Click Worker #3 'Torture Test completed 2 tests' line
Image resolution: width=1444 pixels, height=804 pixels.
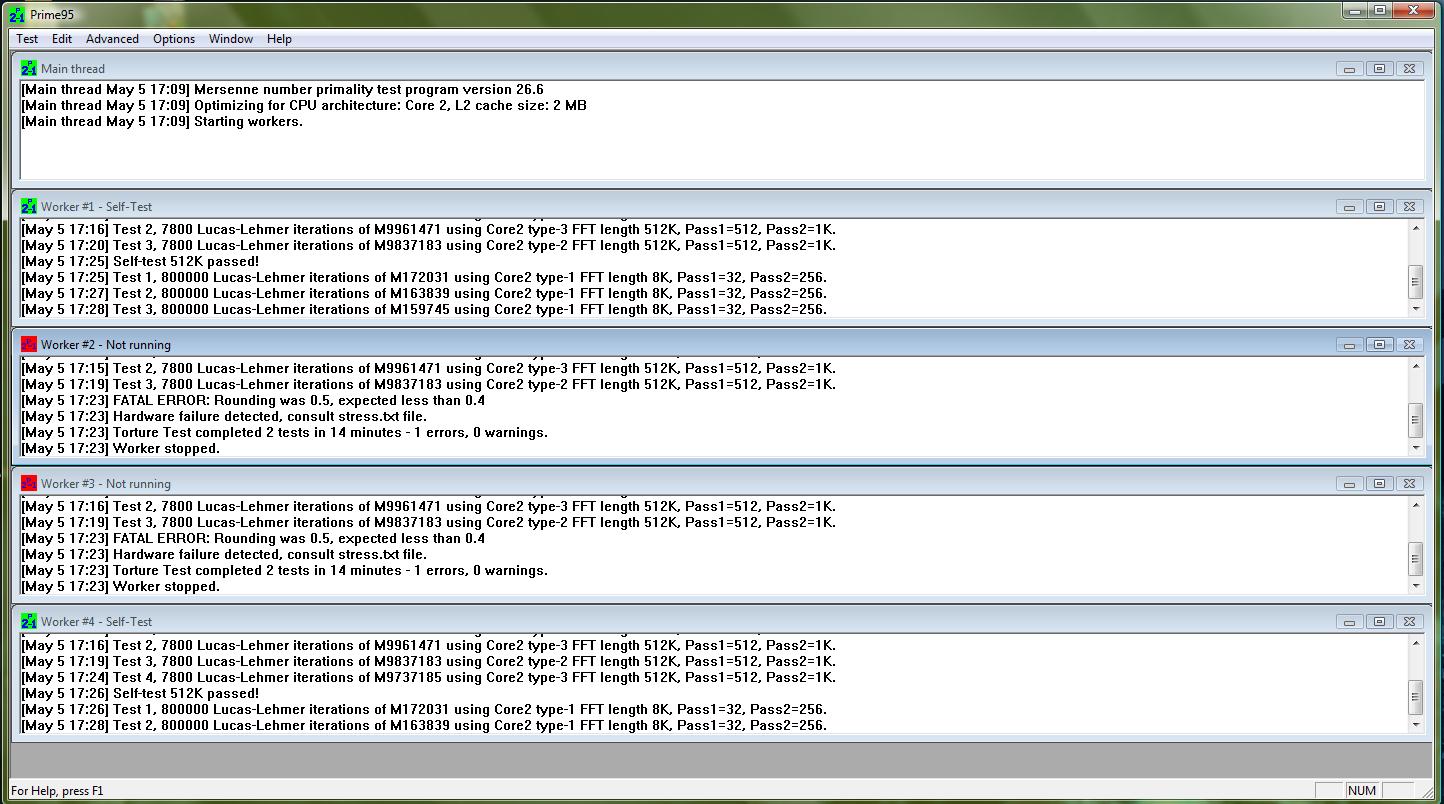284,570
